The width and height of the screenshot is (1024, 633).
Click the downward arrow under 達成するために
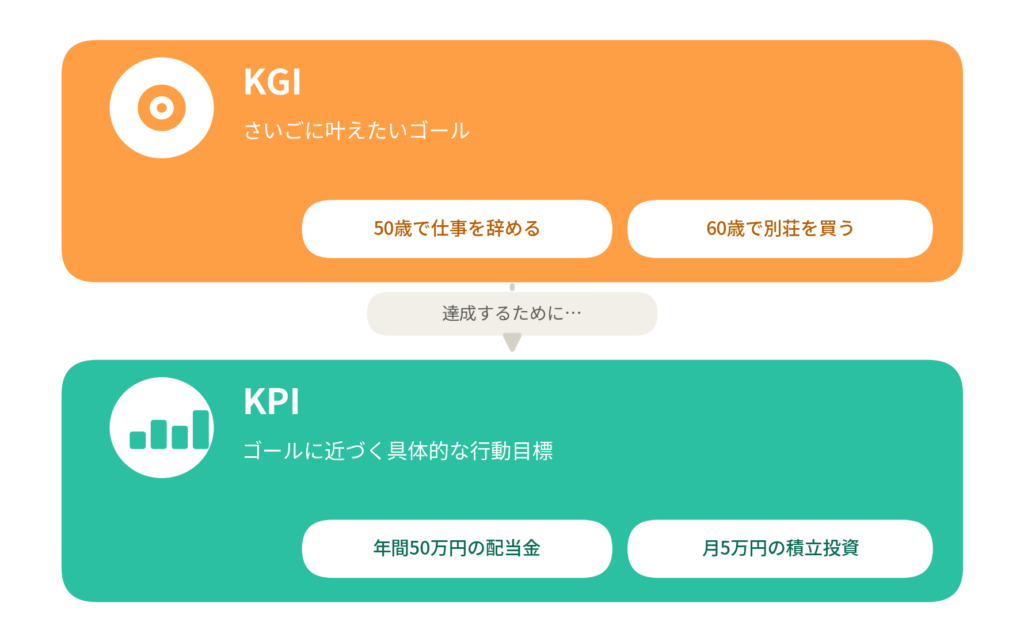[x=512, y=342]
